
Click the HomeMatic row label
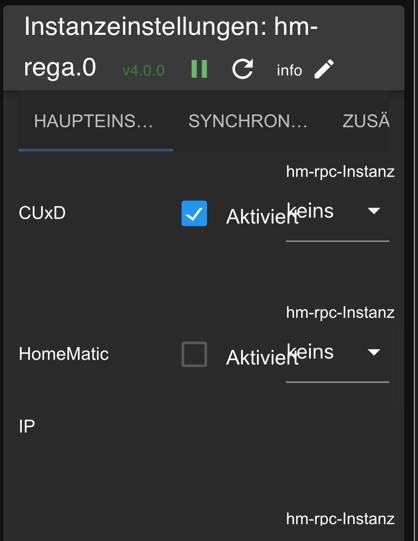pos(64,354)
